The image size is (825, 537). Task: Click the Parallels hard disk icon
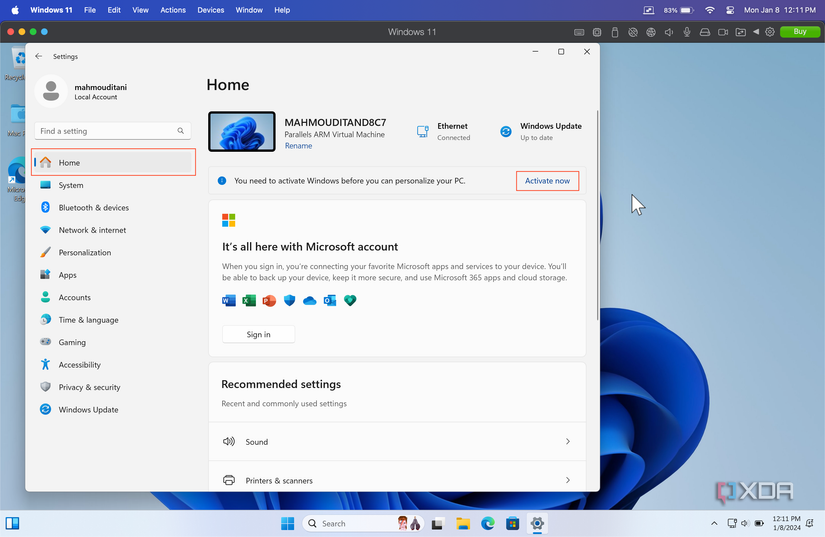click(705, 32)
